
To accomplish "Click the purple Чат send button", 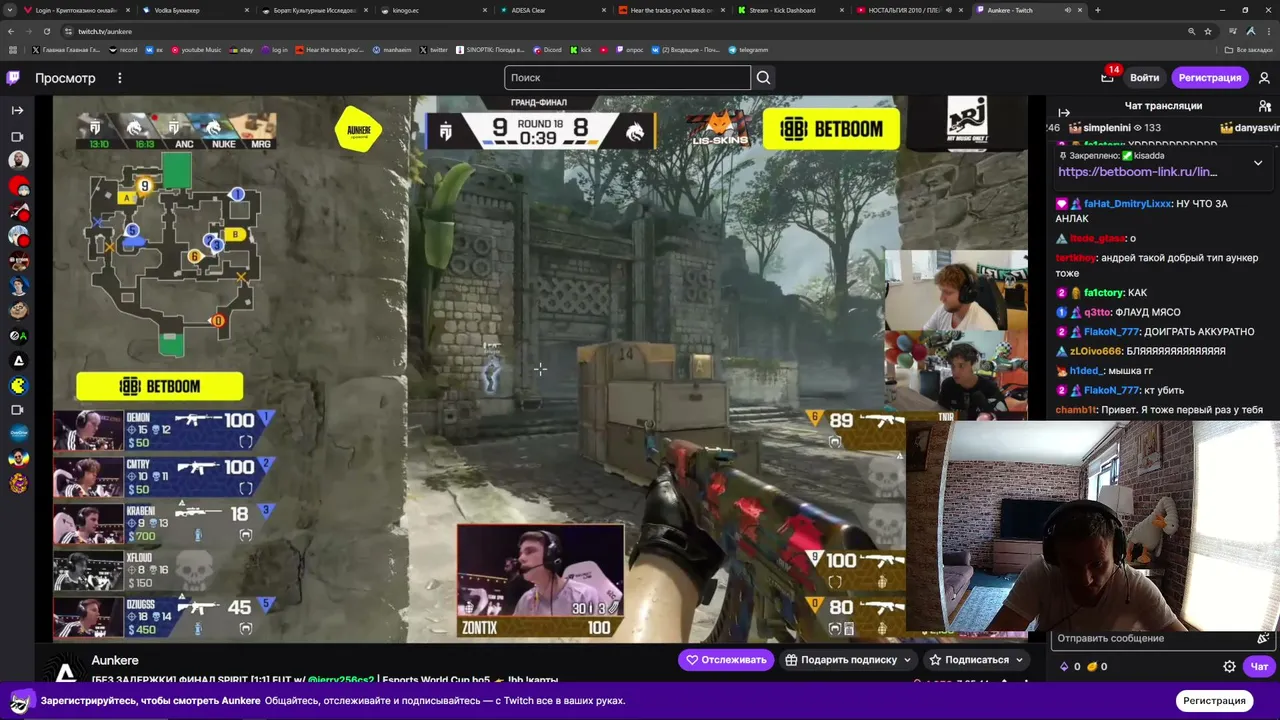I will 1259,666.
